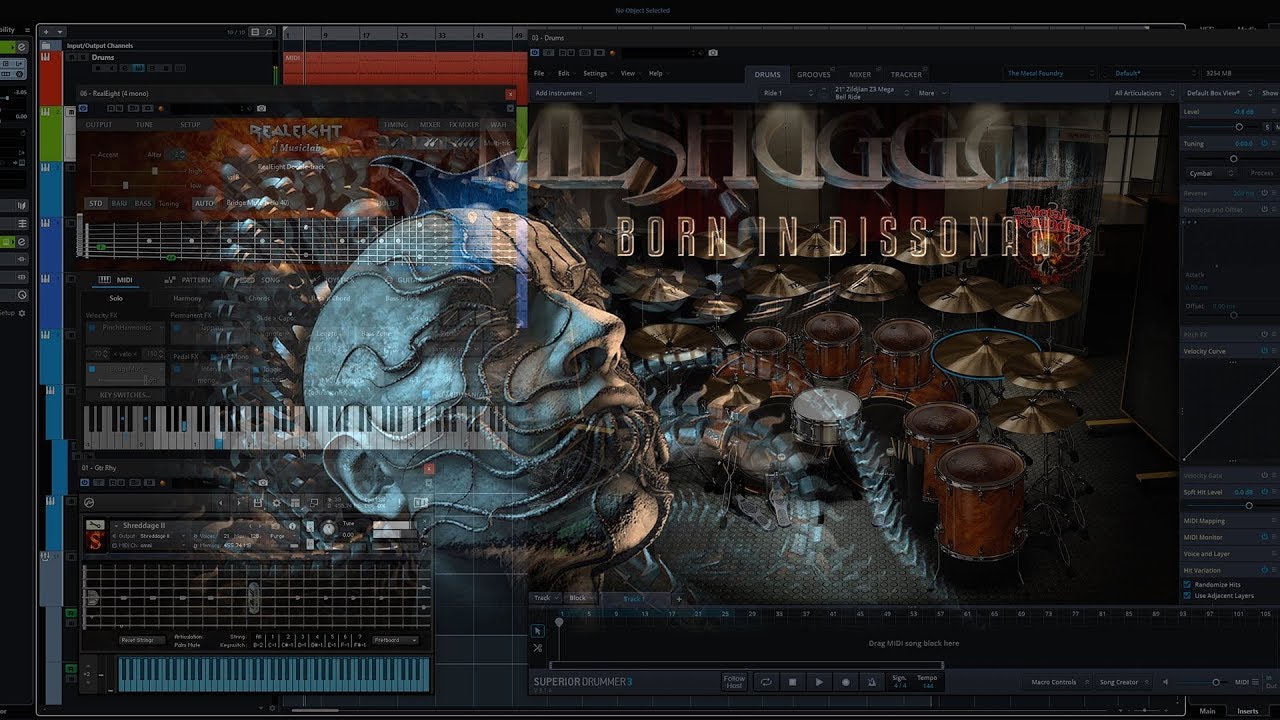
Task: Select the pointer tool in the song track area
Action: pyautogui.click(x=537, y=631)
